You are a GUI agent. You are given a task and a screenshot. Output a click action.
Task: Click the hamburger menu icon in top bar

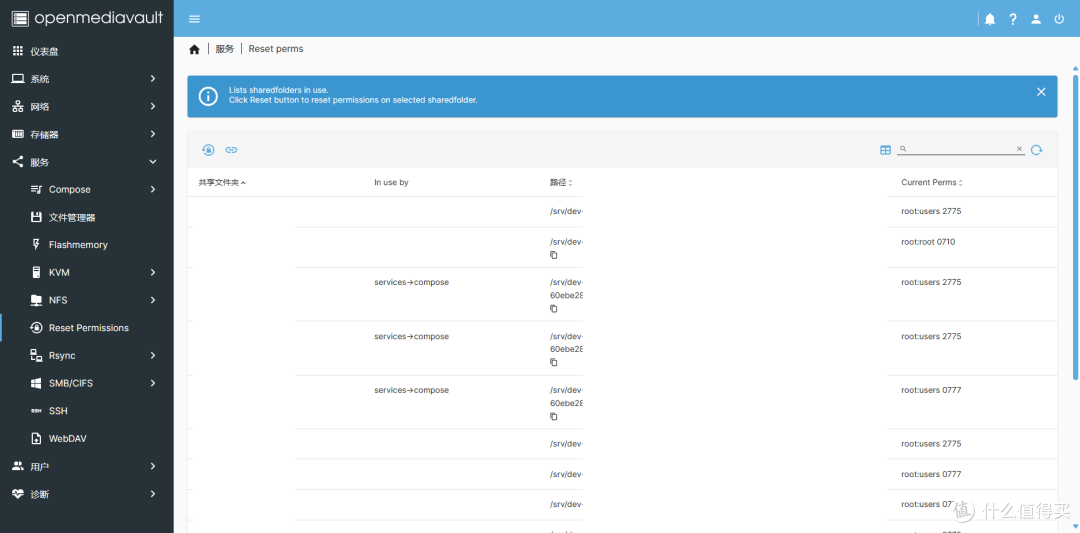click(194, 19)
